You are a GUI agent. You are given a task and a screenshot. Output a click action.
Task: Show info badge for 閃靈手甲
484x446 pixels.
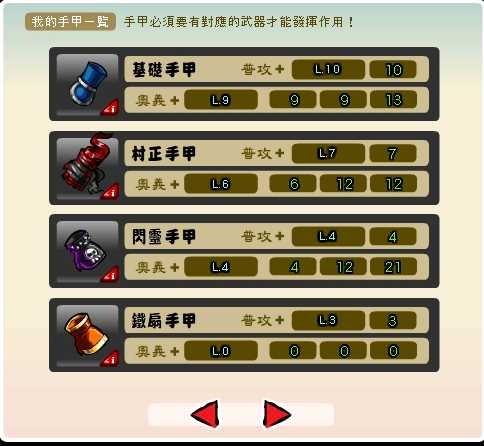[x=110, y=275]
